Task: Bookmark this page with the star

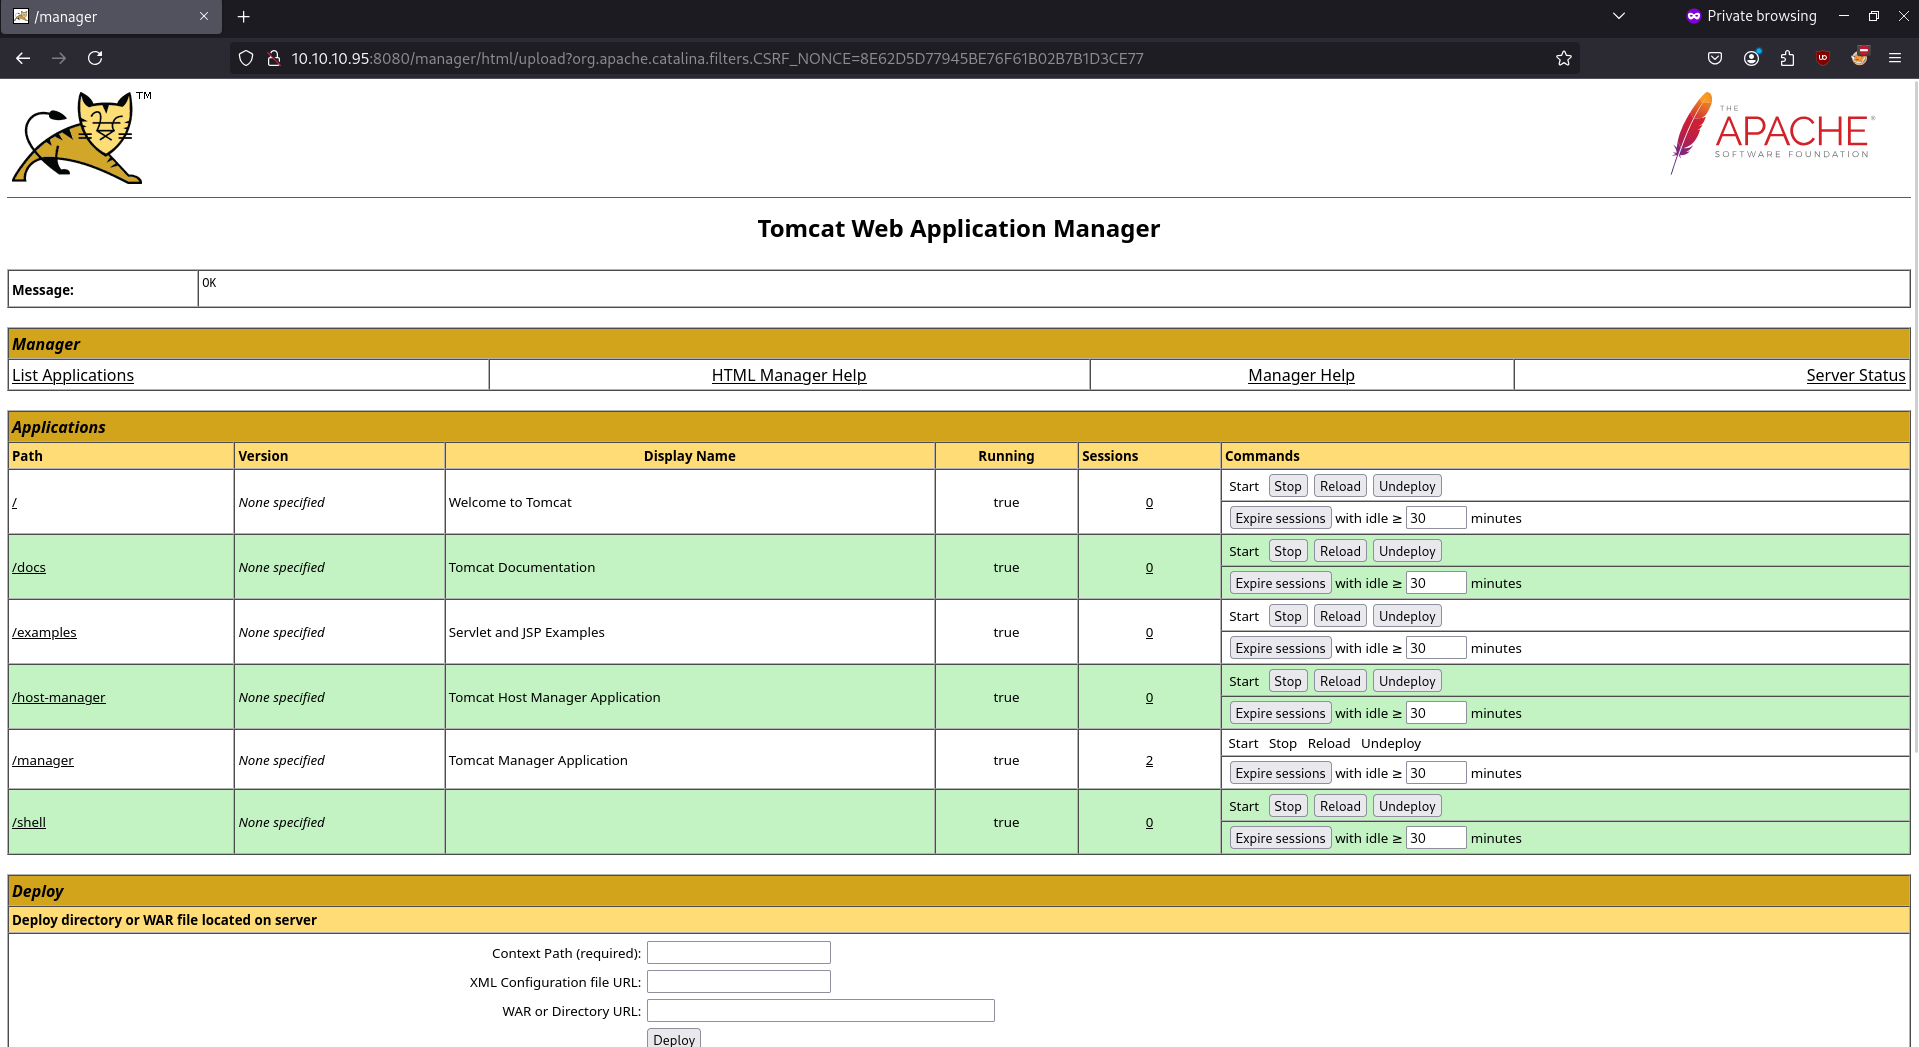Action: point(1564,58)
